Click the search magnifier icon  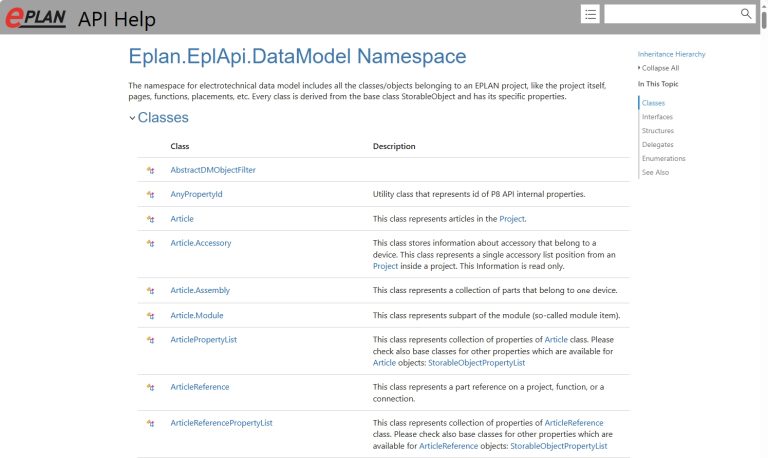[x=745, y=13]
